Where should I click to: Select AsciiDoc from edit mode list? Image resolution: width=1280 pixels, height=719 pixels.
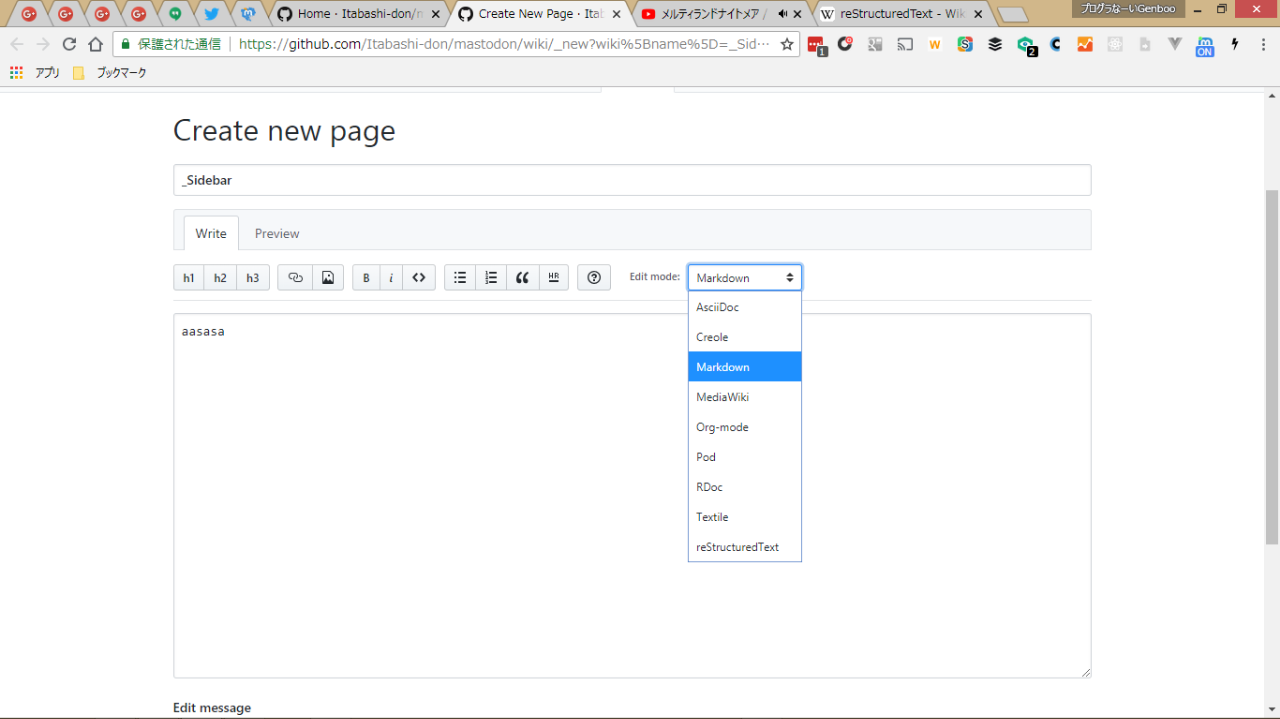[x=718, y=307]
